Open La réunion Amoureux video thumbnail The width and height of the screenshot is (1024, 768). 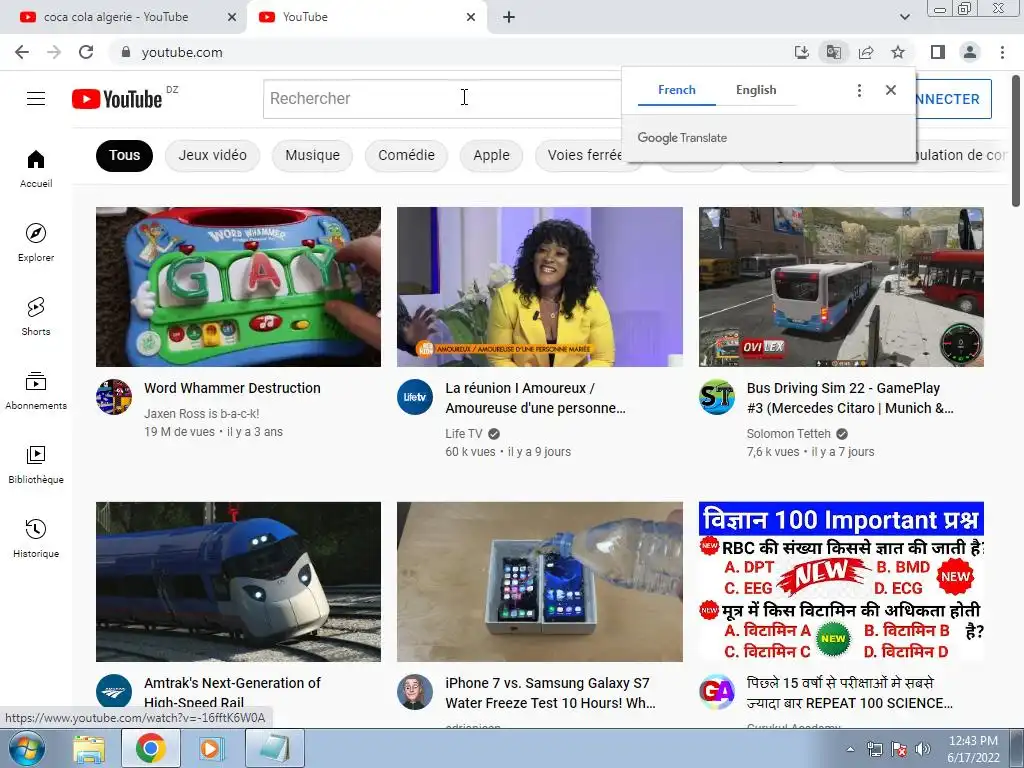539,287
